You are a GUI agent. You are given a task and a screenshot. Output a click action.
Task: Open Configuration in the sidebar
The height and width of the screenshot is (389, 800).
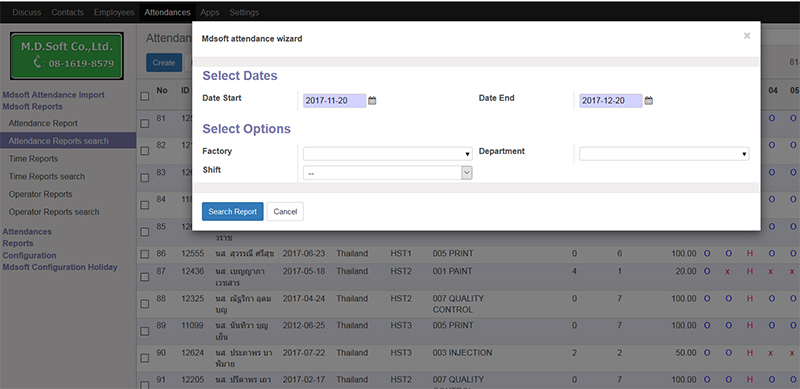click(30, 255)
